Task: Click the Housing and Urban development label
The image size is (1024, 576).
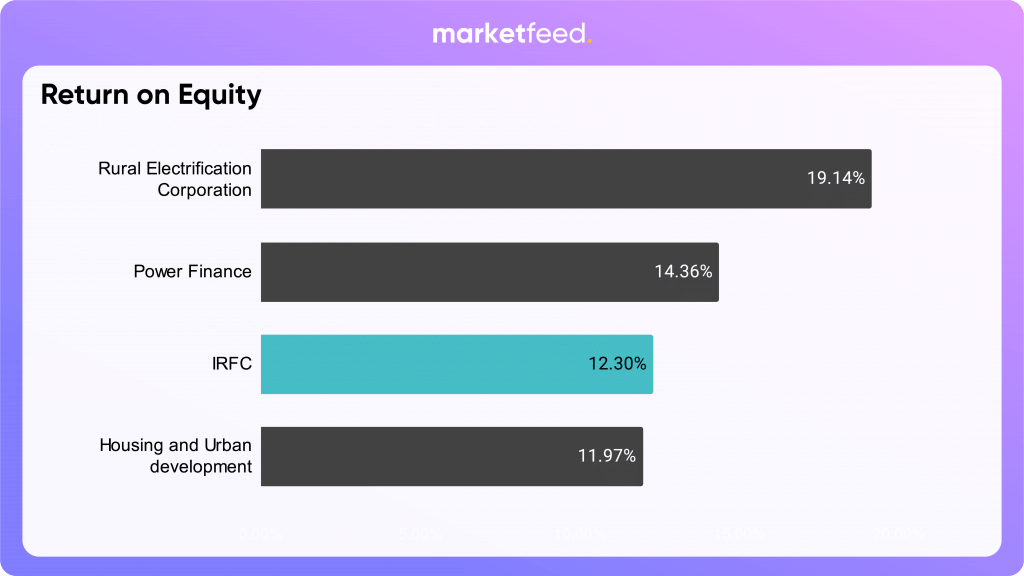Action: 176,456
